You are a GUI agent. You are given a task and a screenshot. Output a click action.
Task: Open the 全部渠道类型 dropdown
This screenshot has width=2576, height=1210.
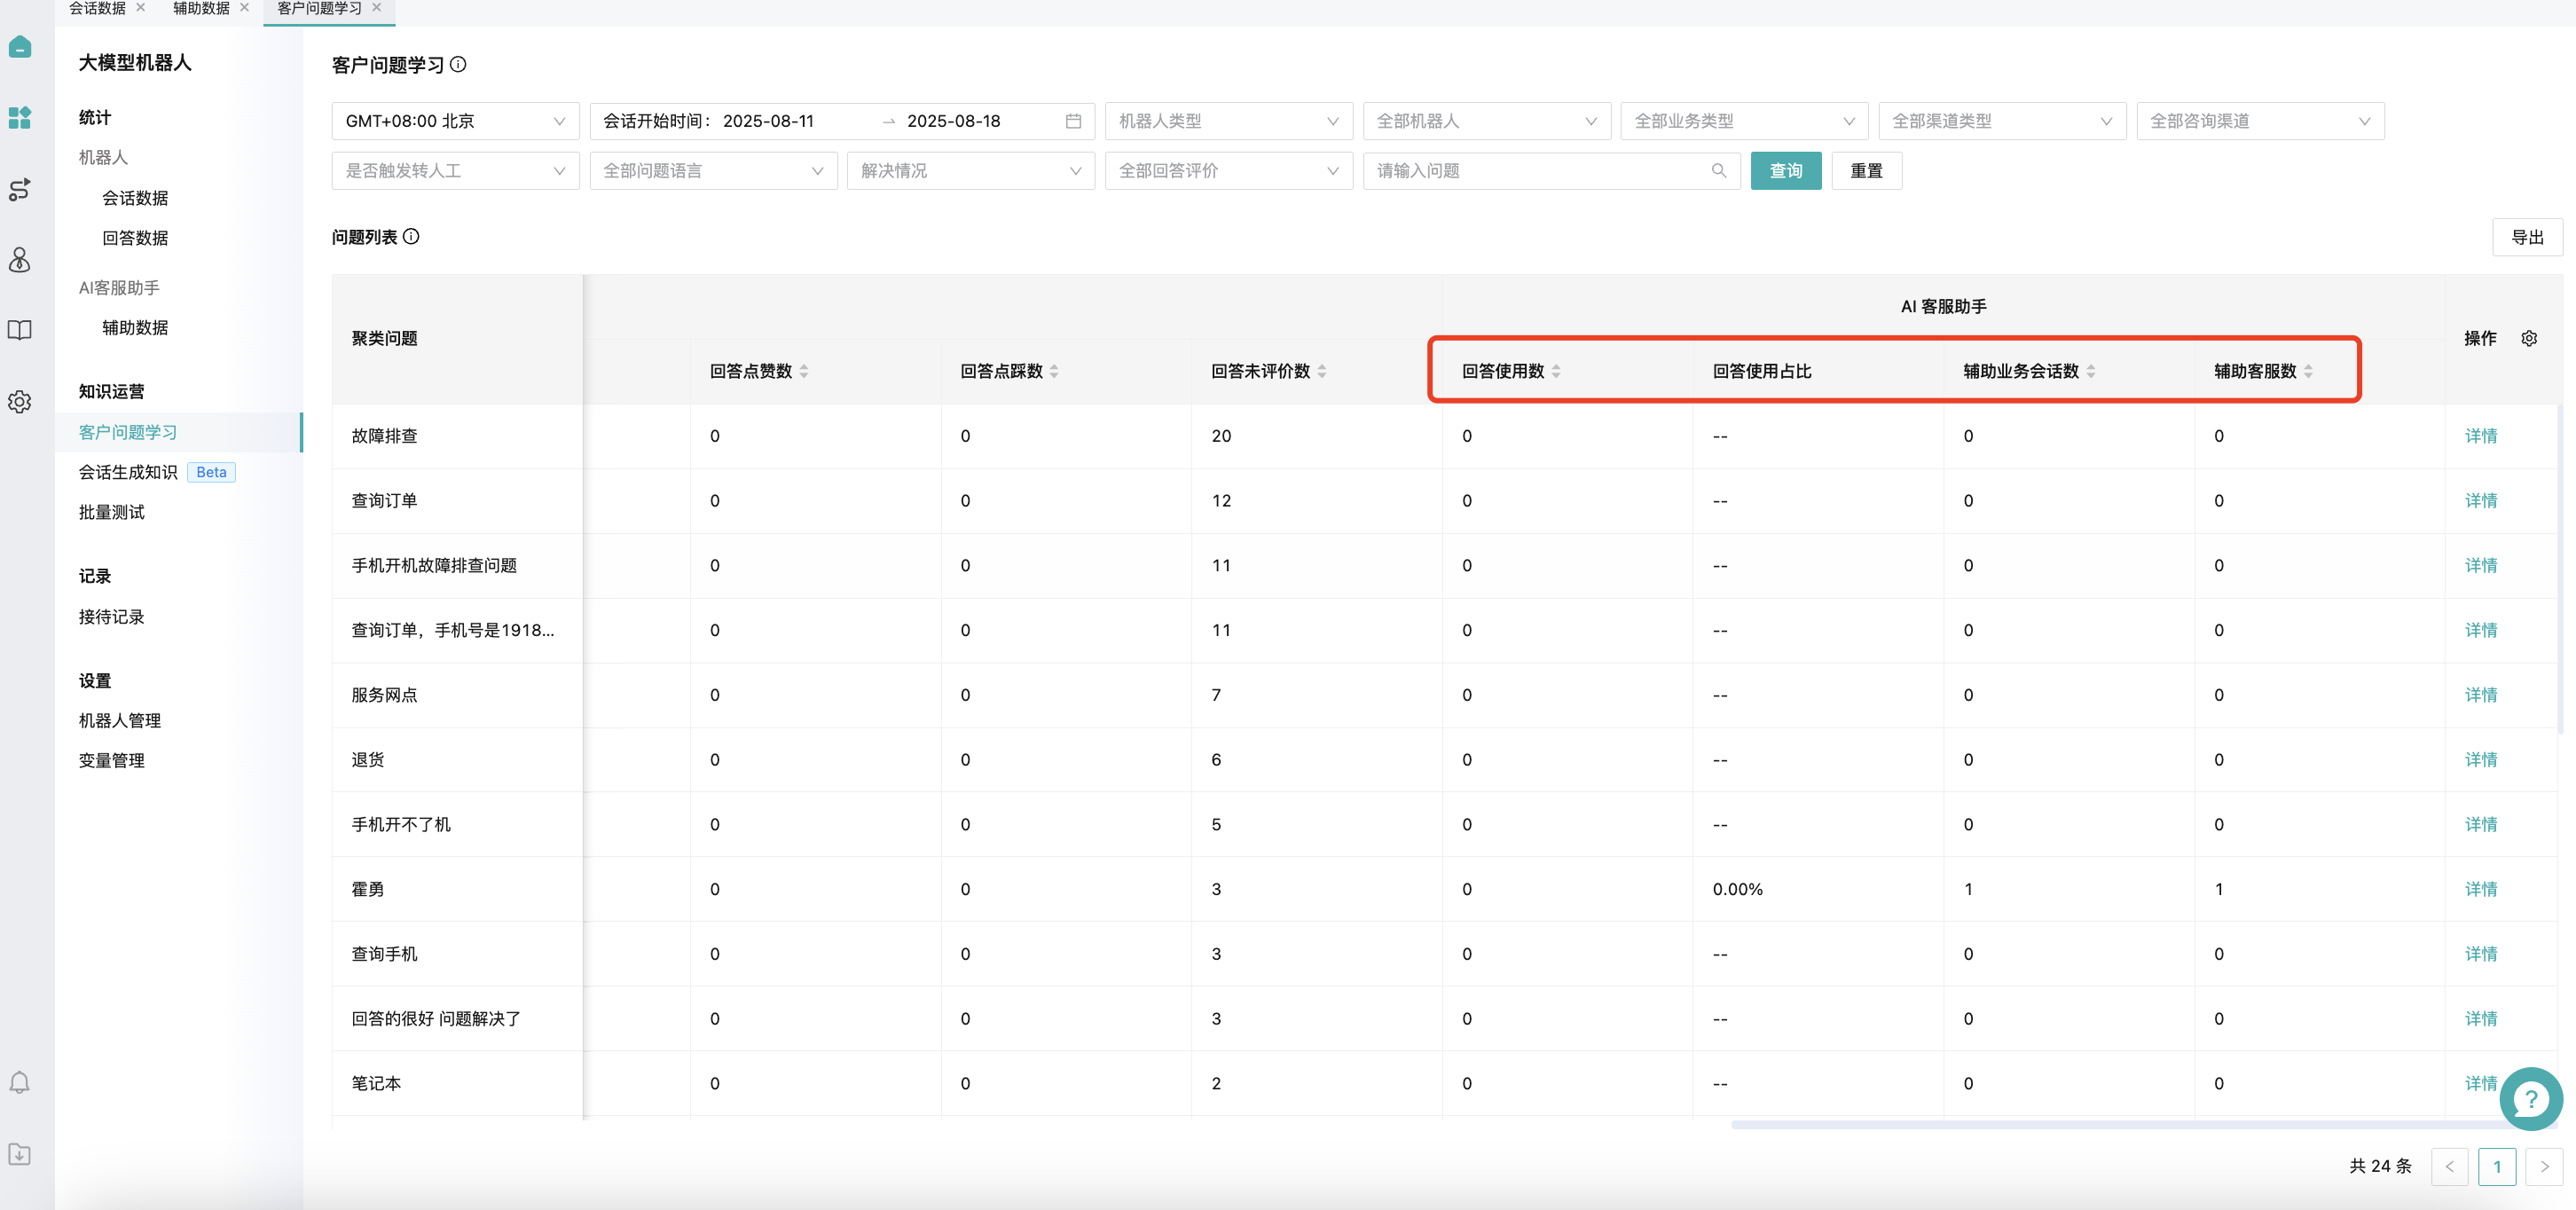click(2002, 121)
